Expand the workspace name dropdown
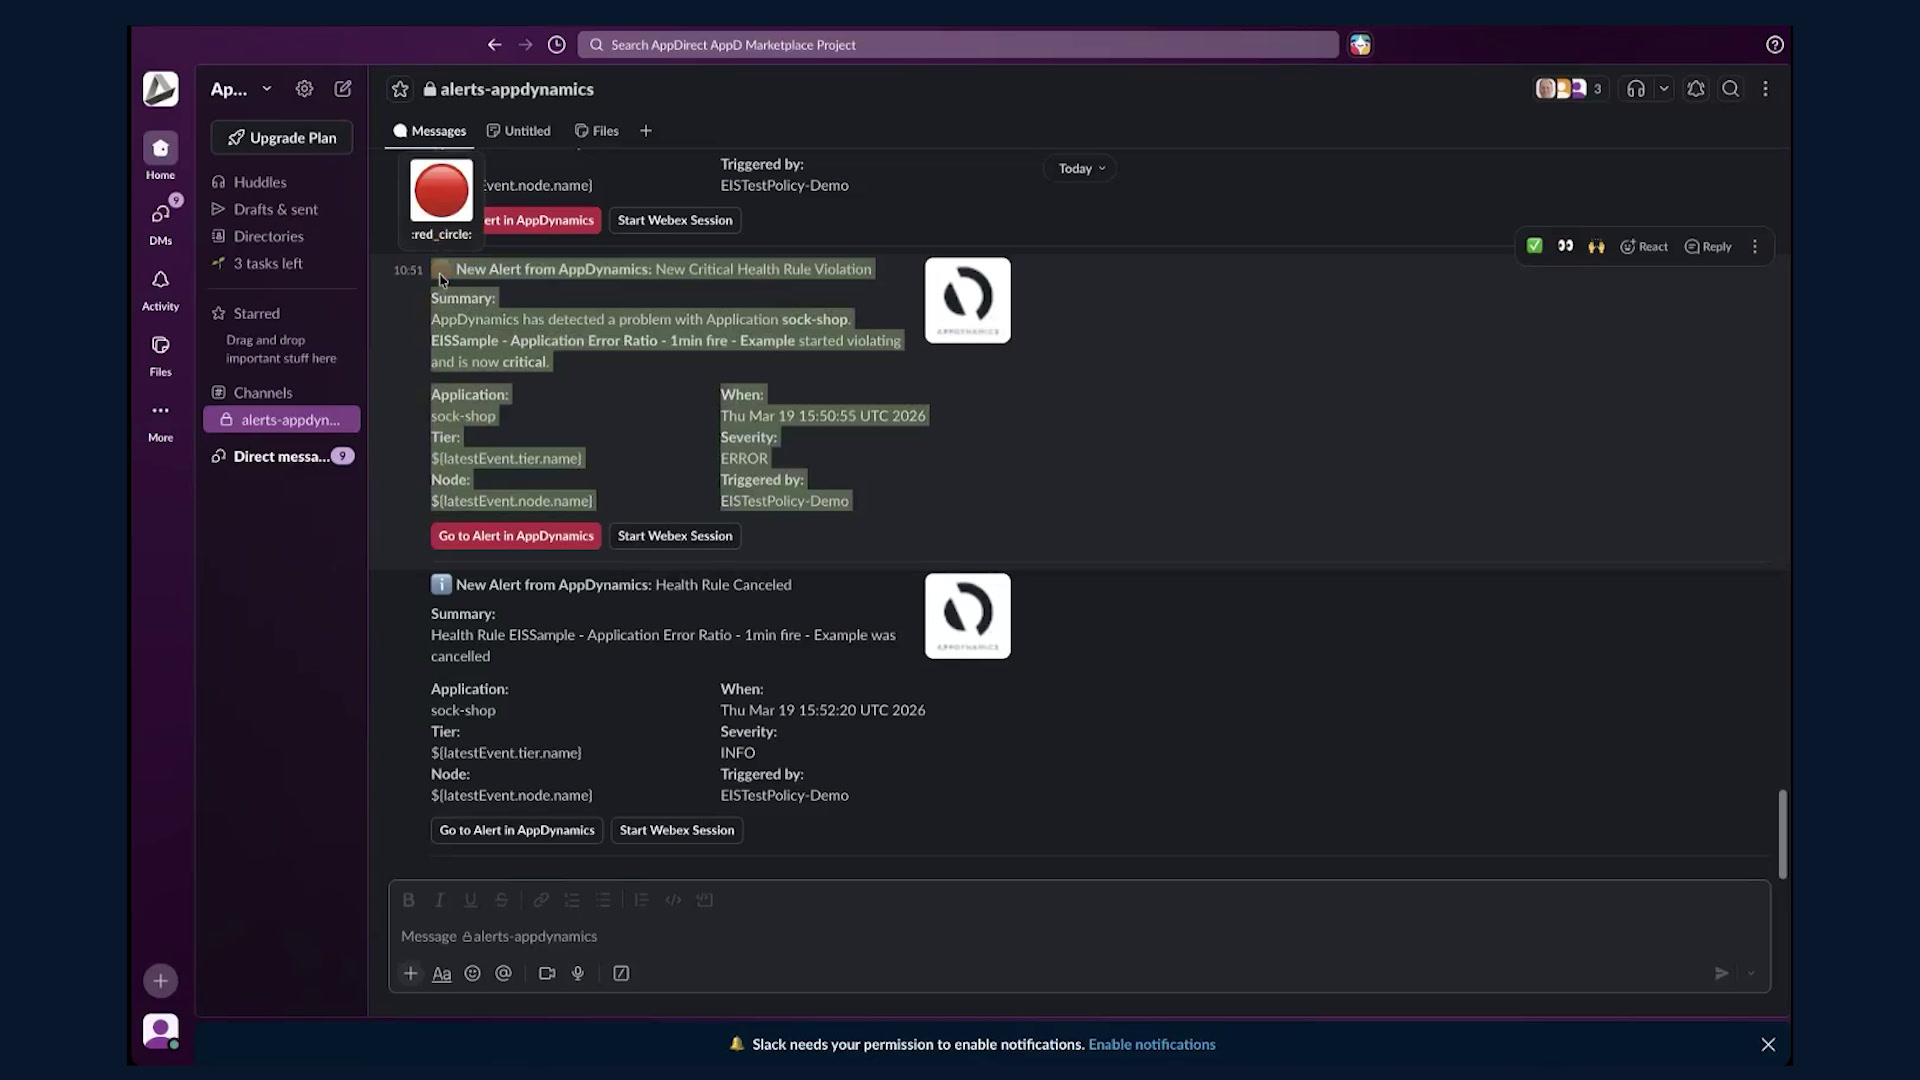 tap(242, 89)
